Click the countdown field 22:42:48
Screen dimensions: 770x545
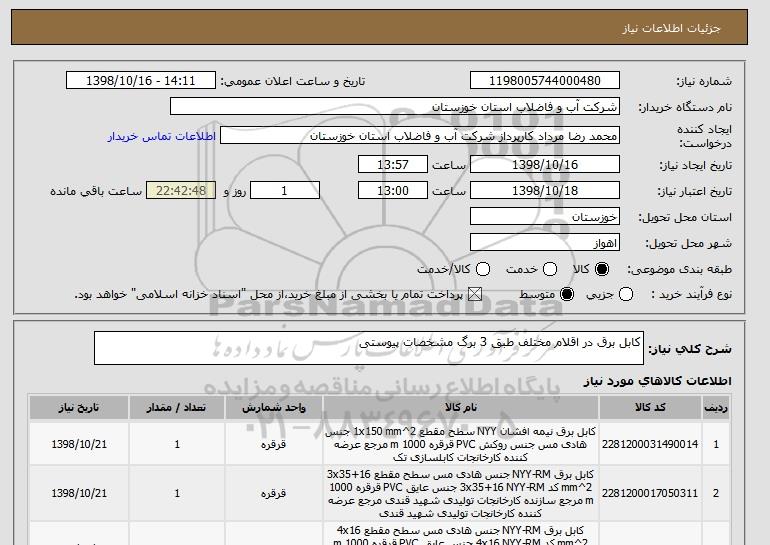(x=181, y=191)
